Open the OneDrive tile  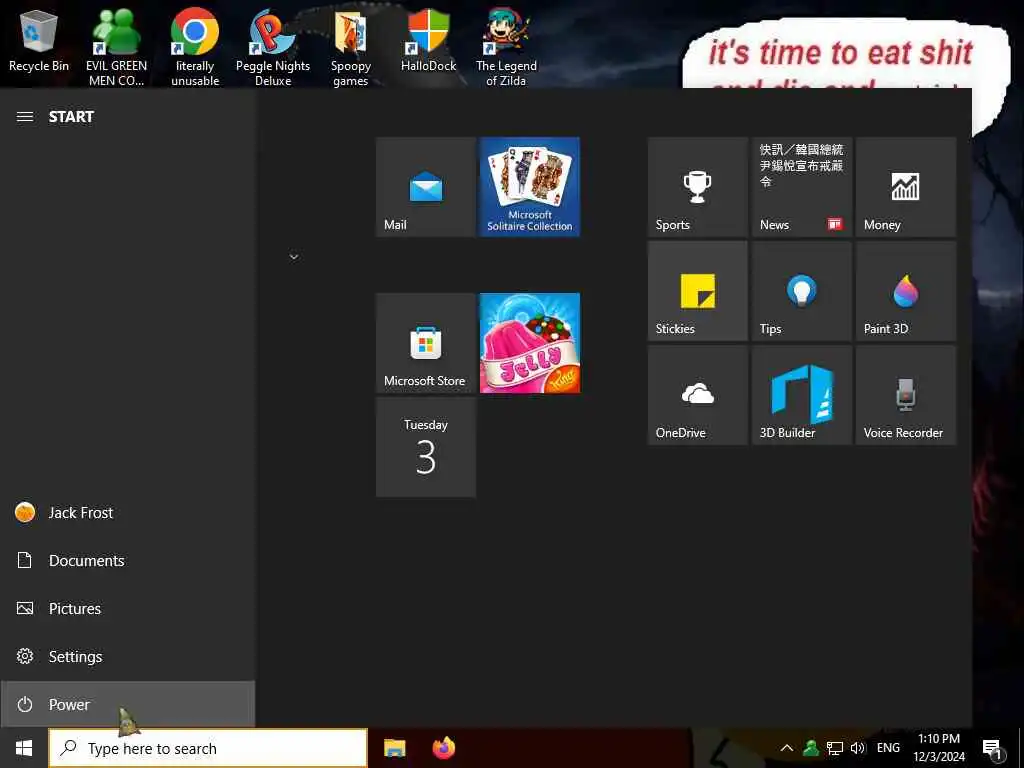(x=697, y=395)
